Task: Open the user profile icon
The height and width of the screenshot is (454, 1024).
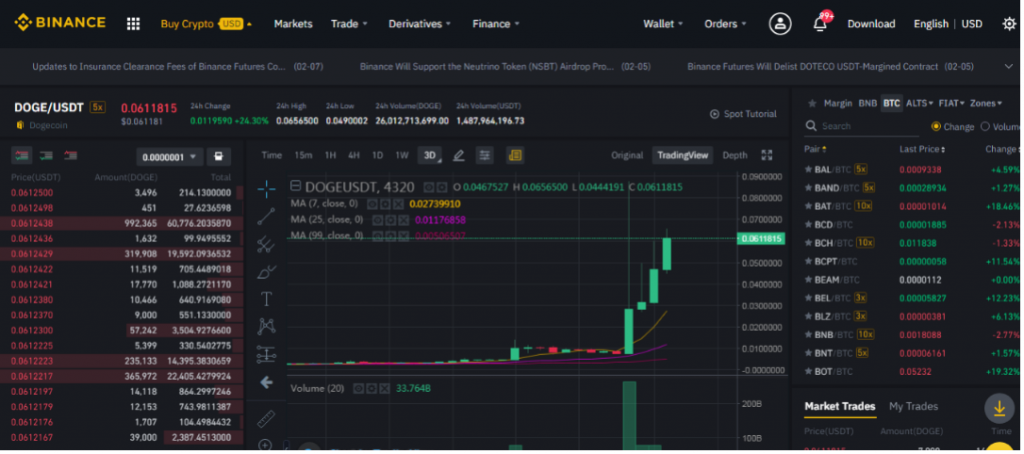Action: click(780, 24)
